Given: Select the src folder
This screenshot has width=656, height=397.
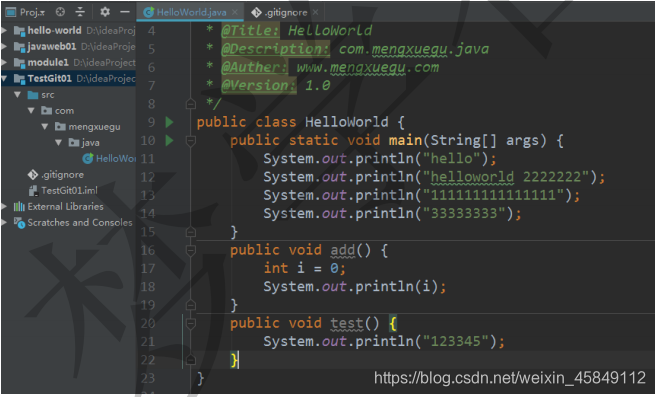Looking at the screenshot, I should tap(48, 95).
